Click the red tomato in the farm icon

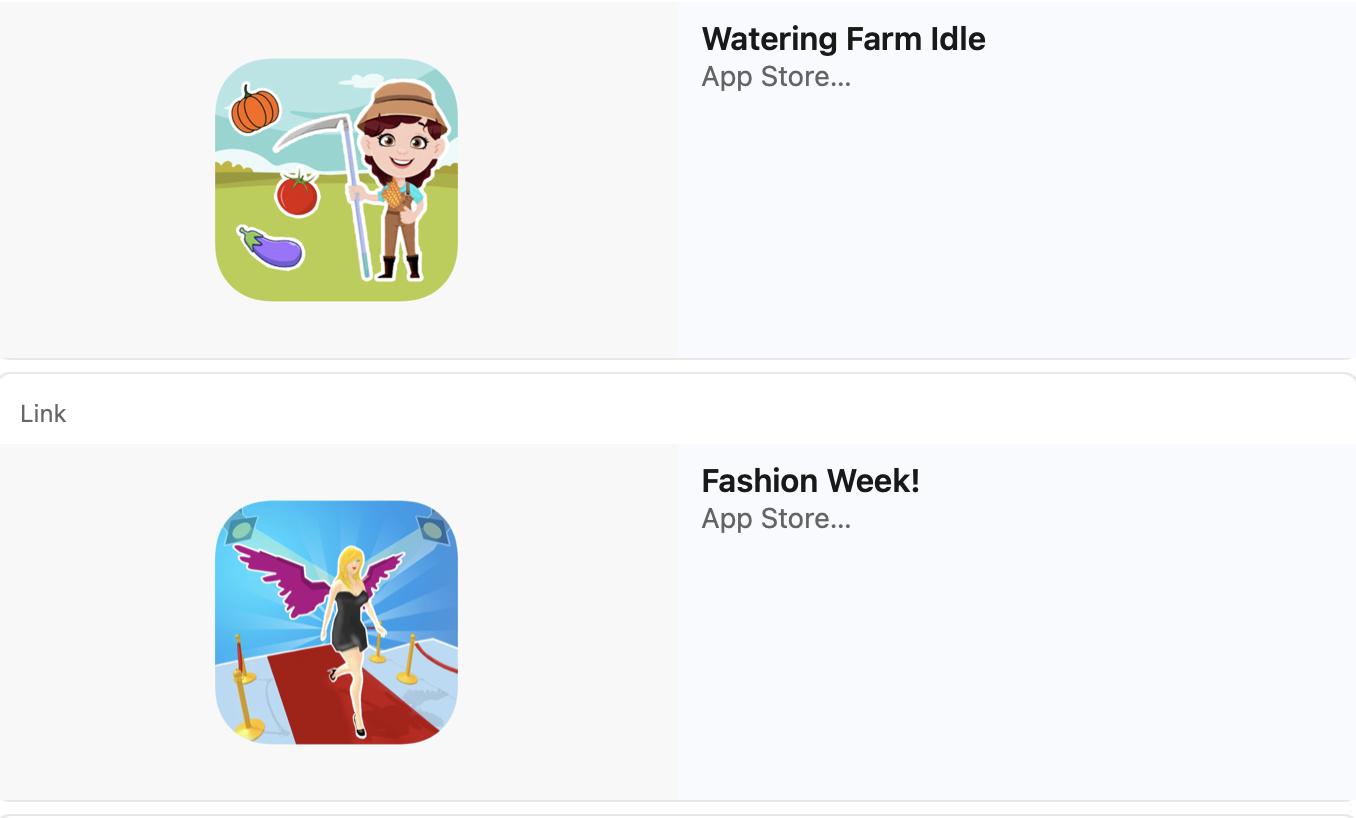pyautogui.click(x=297, y=193)
